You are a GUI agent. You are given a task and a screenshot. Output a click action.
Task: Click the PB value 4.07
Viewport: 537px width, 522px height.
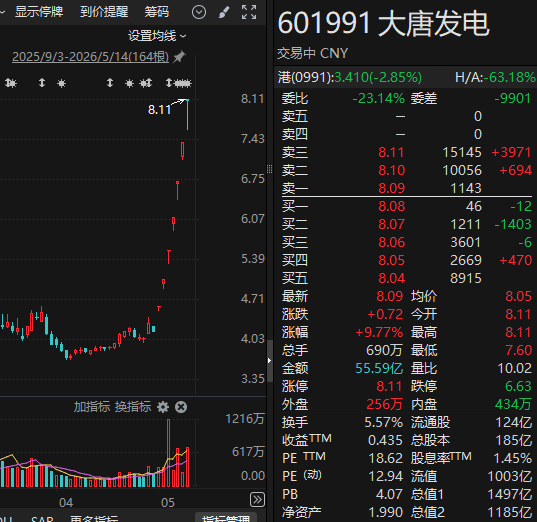click(389, 495)
